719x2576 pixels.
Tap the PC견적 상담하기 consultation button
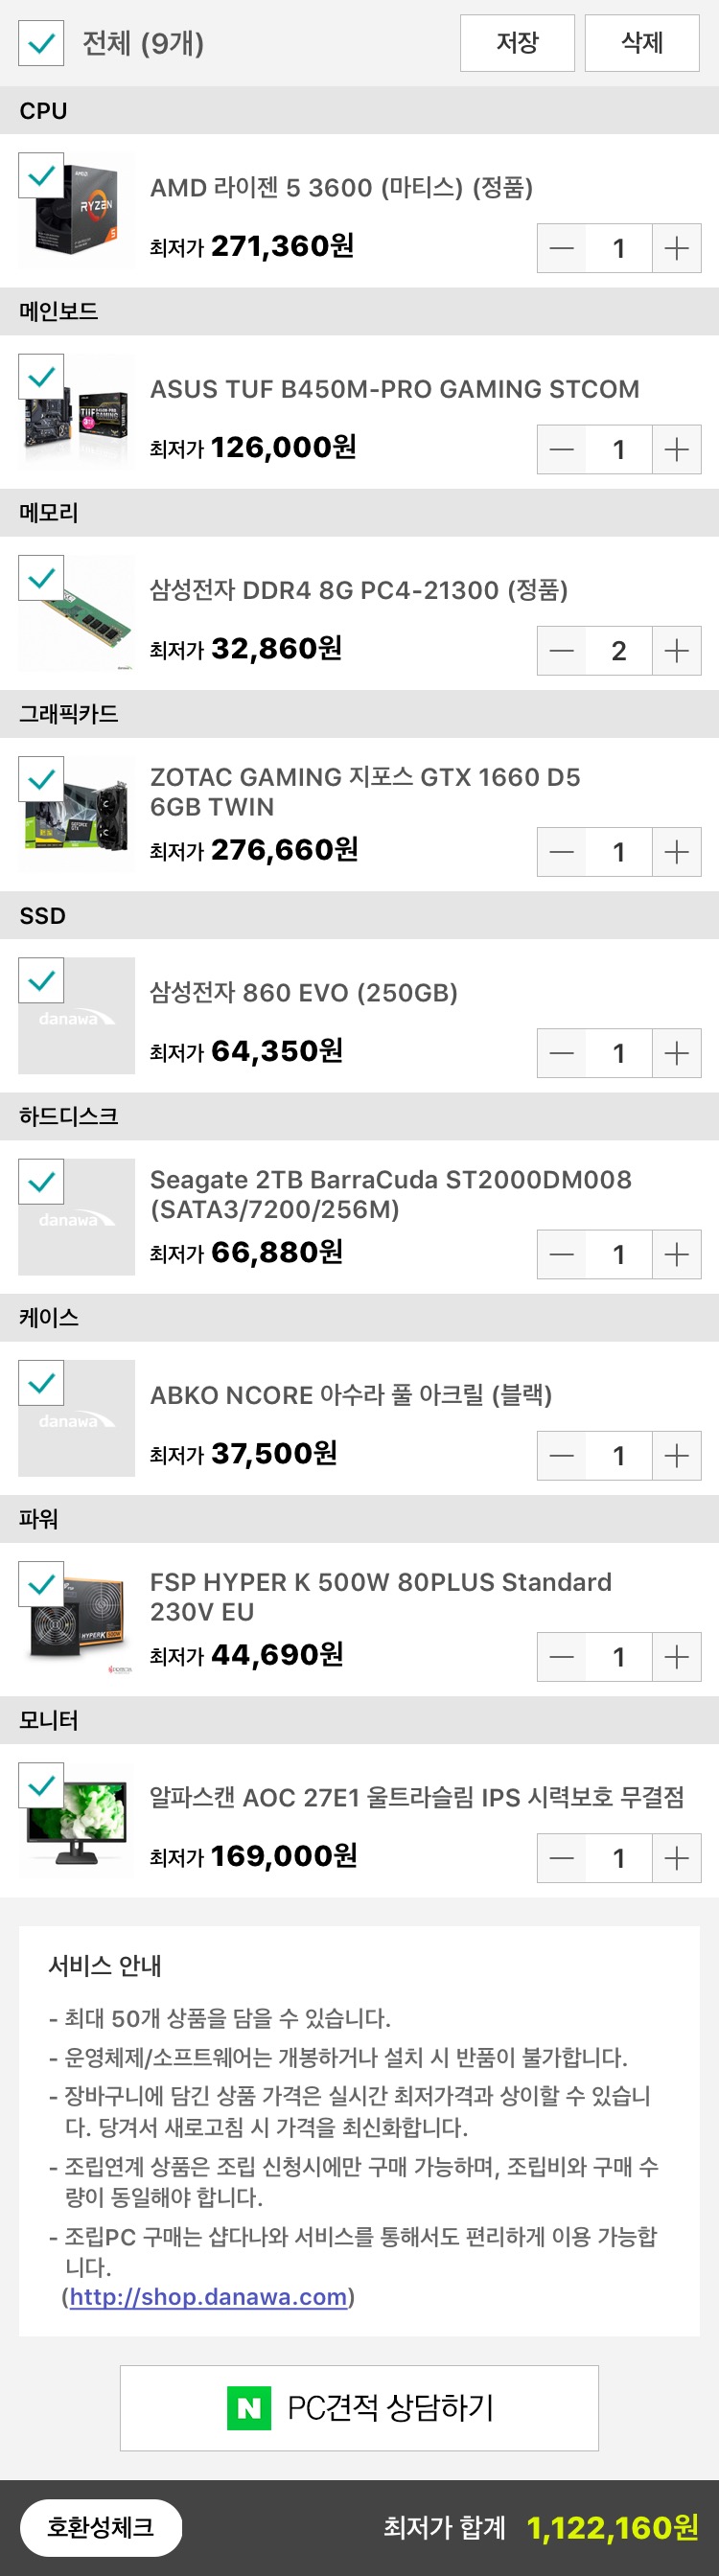359,2407
